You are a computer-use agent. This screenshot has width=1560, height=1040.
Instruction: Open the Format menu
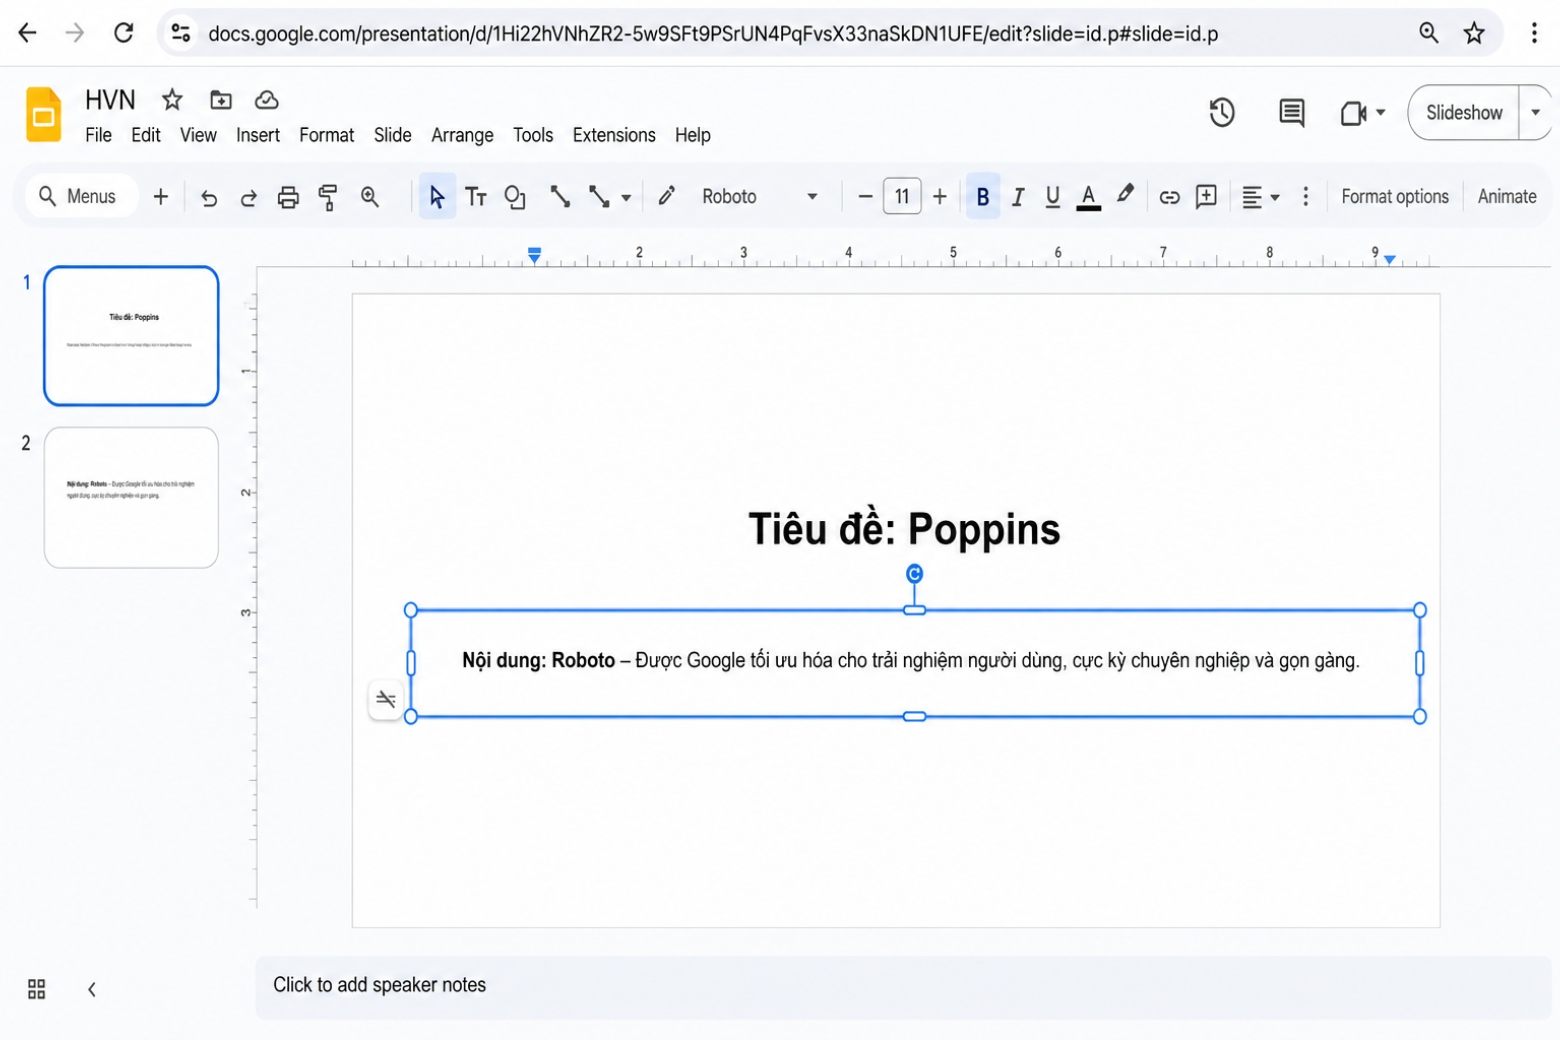[327, 135]
